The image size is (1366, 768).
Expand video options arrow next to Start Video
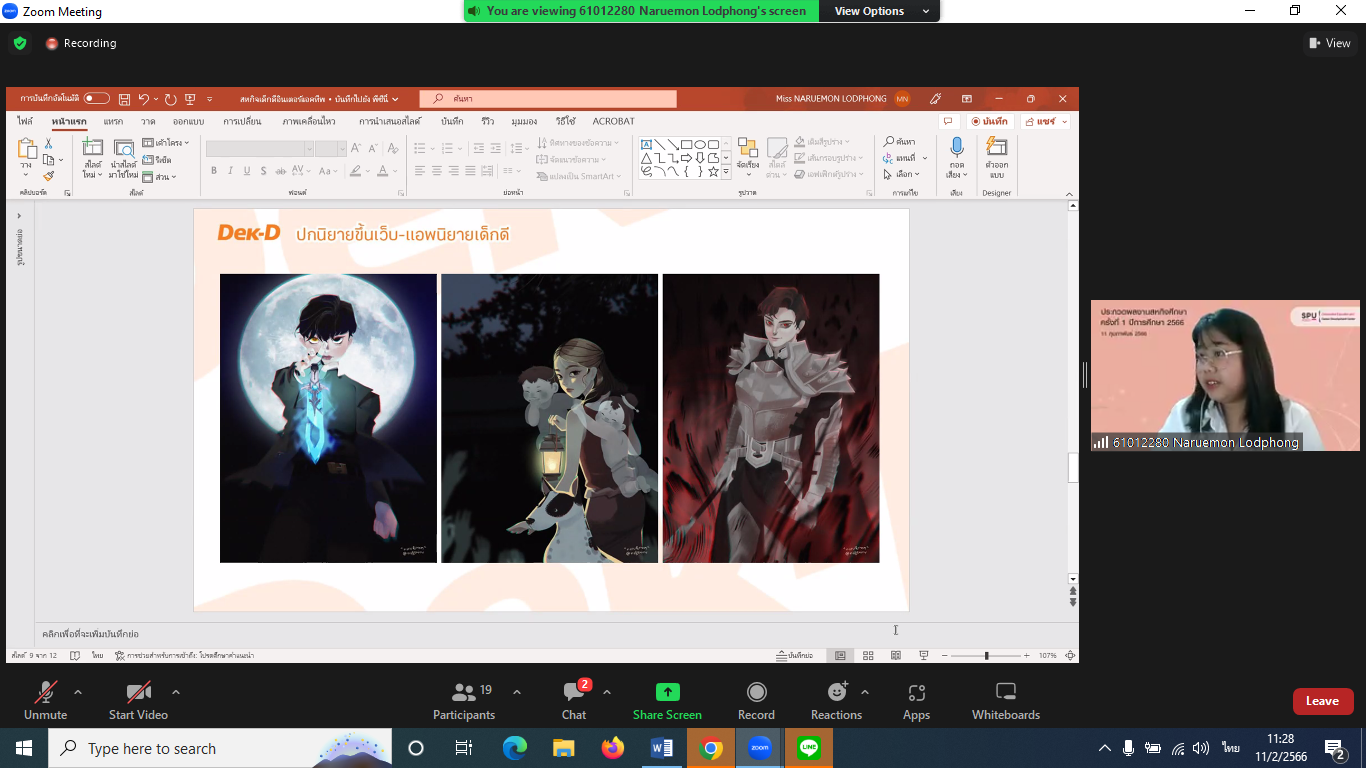click(x=176, y=692)
